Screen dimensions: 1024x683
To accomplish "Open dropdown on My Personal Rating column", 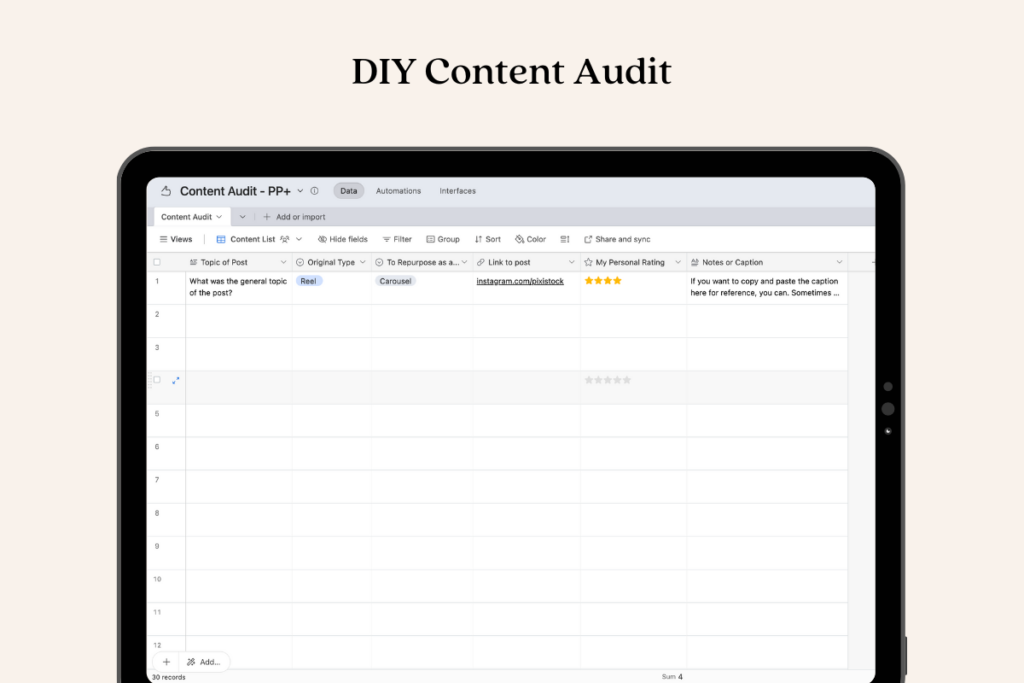I will (677, 263).
